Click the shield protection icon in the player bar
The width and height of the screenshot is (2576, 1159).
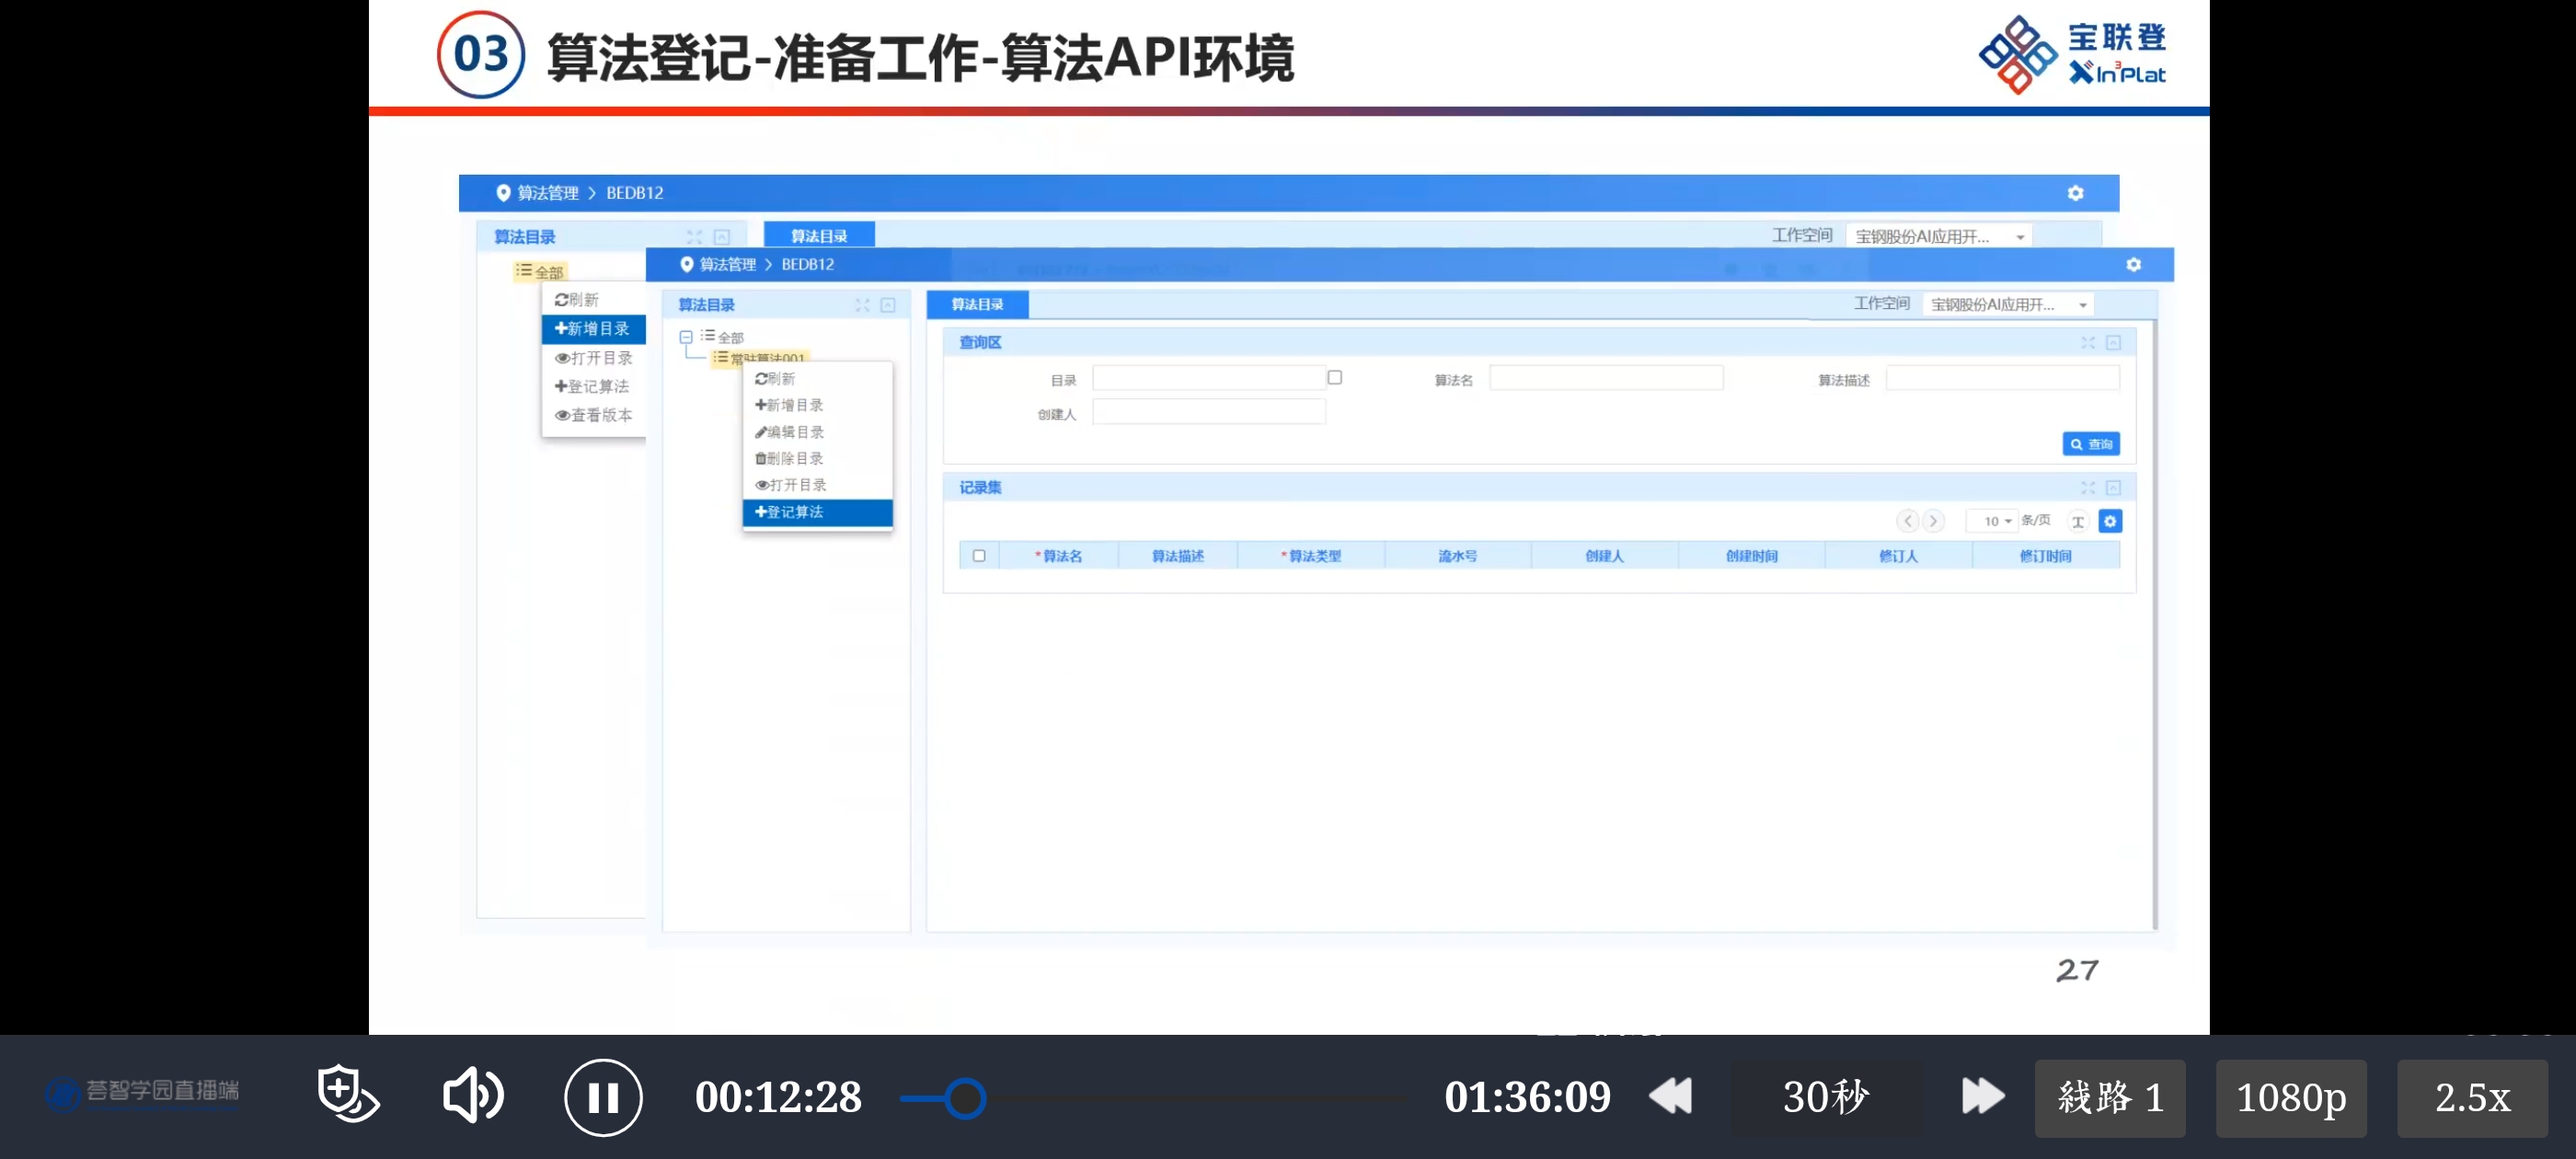click(x=346, y=1094)
